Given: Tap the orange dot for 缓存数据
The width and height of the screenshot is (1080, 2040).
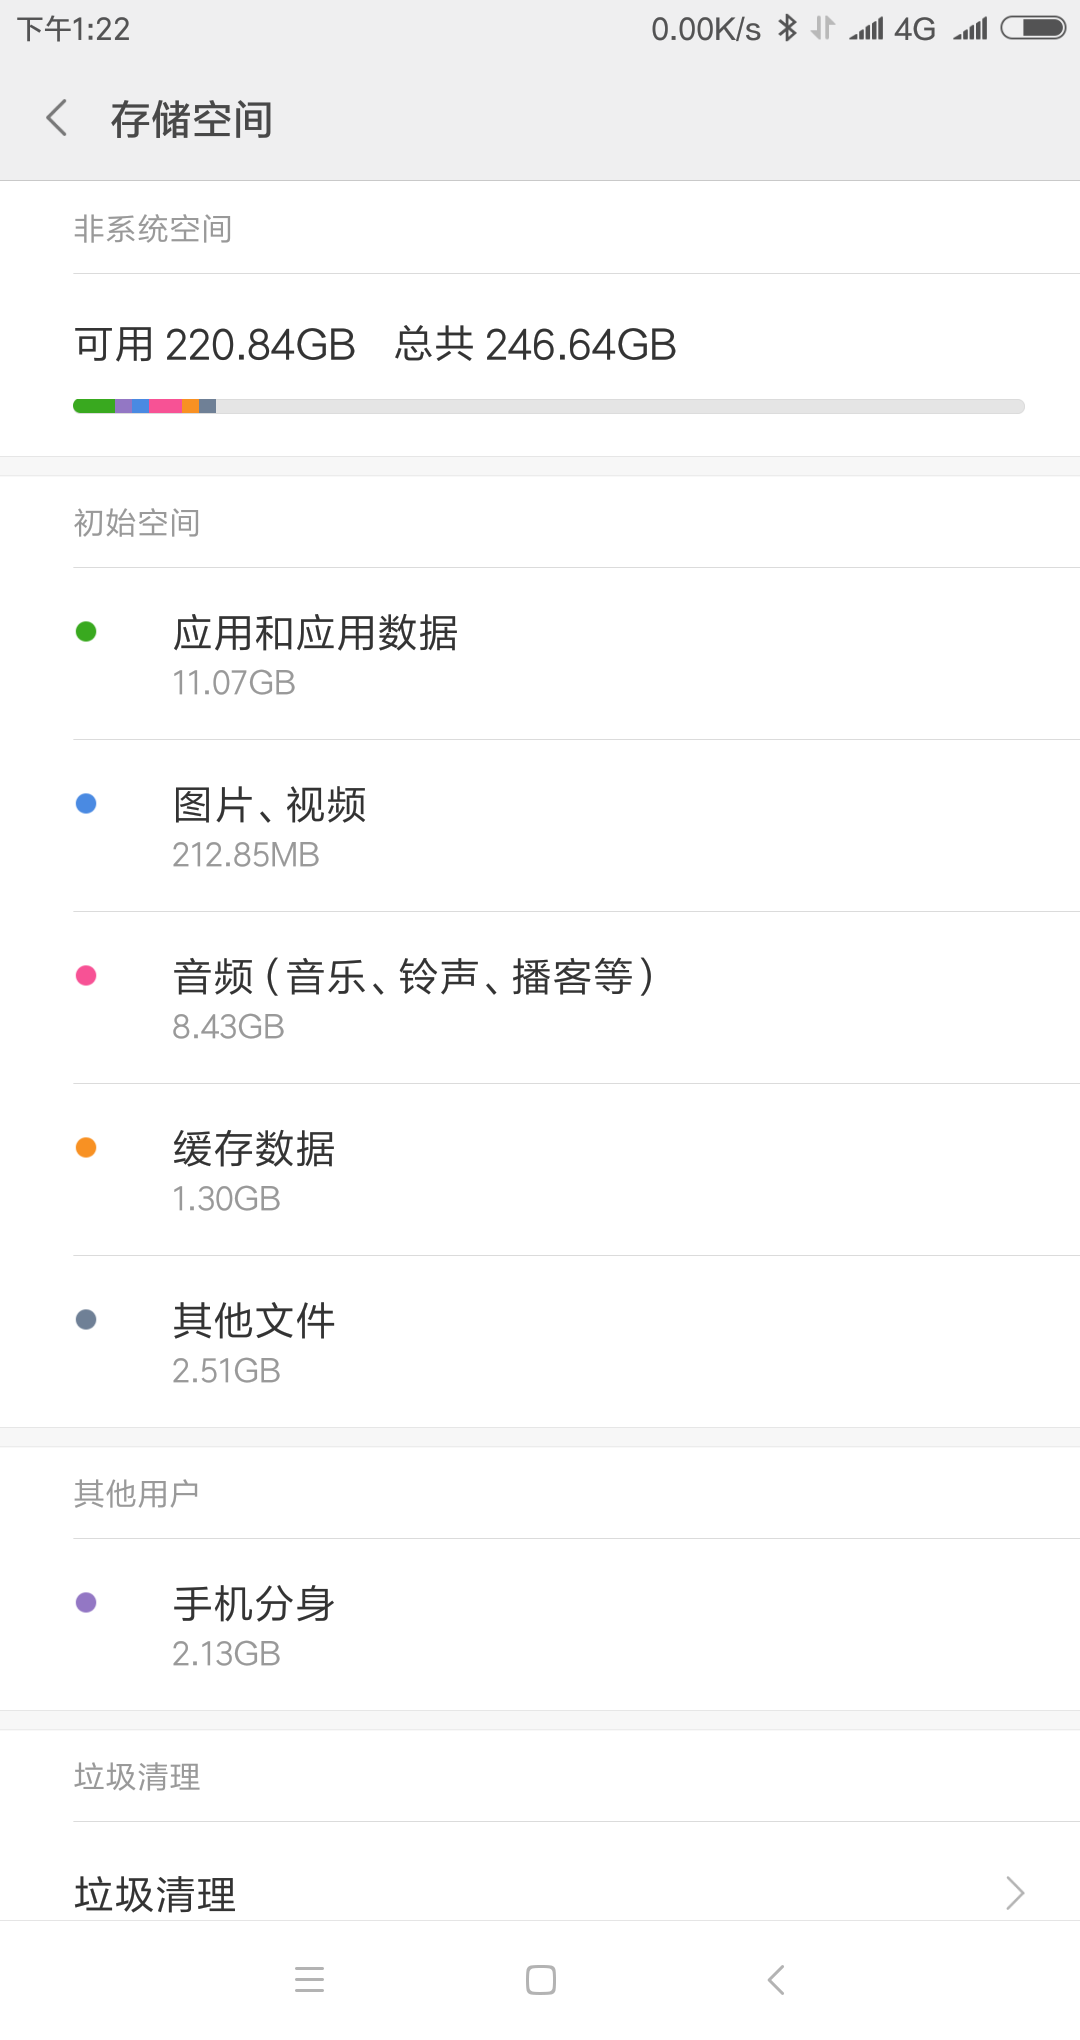Looking at the screenshot, I should (86, 1147).
